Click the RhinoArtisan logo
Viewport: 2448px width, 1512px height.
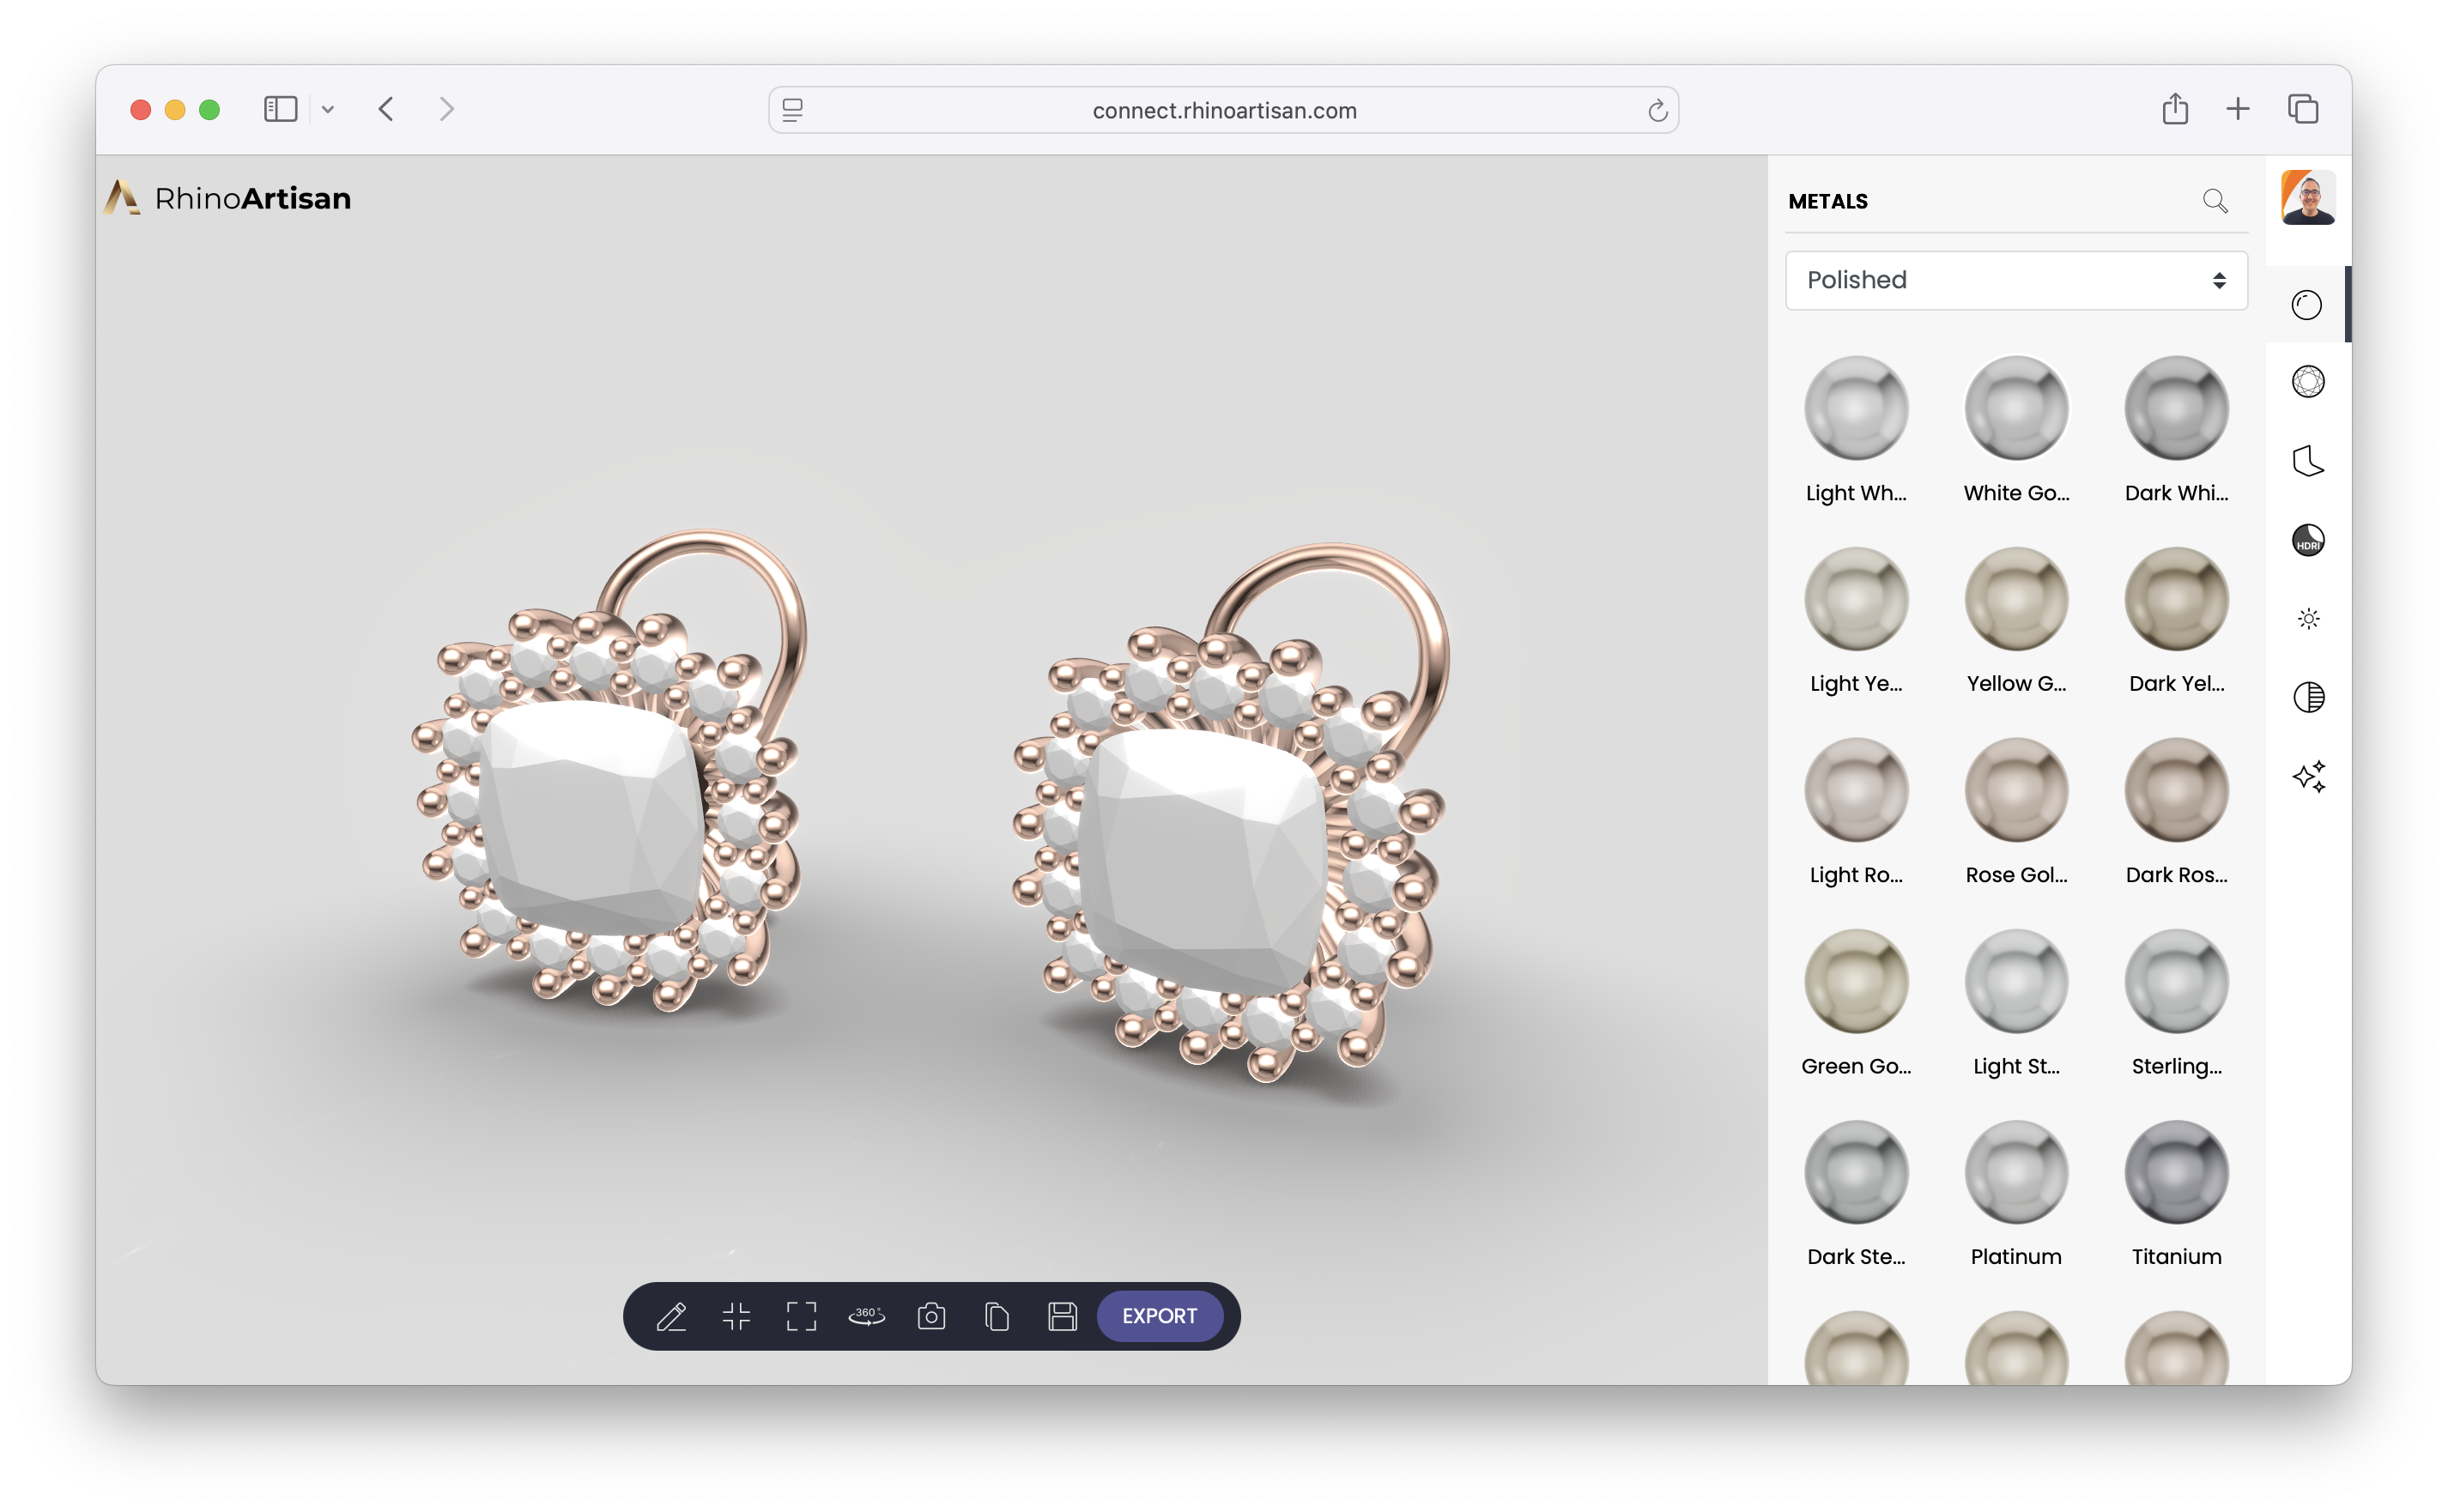pyautogui.click(x=228, y=198)
